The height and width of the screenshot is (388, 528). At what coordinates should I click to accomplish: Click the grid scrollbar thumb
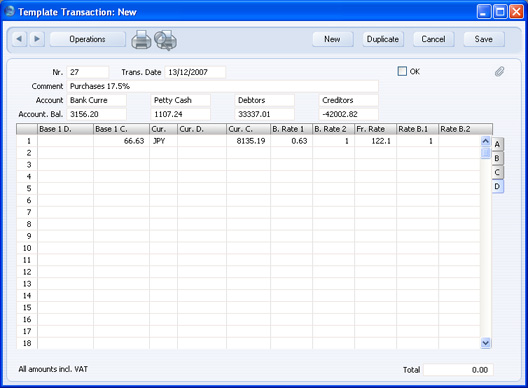485,153
